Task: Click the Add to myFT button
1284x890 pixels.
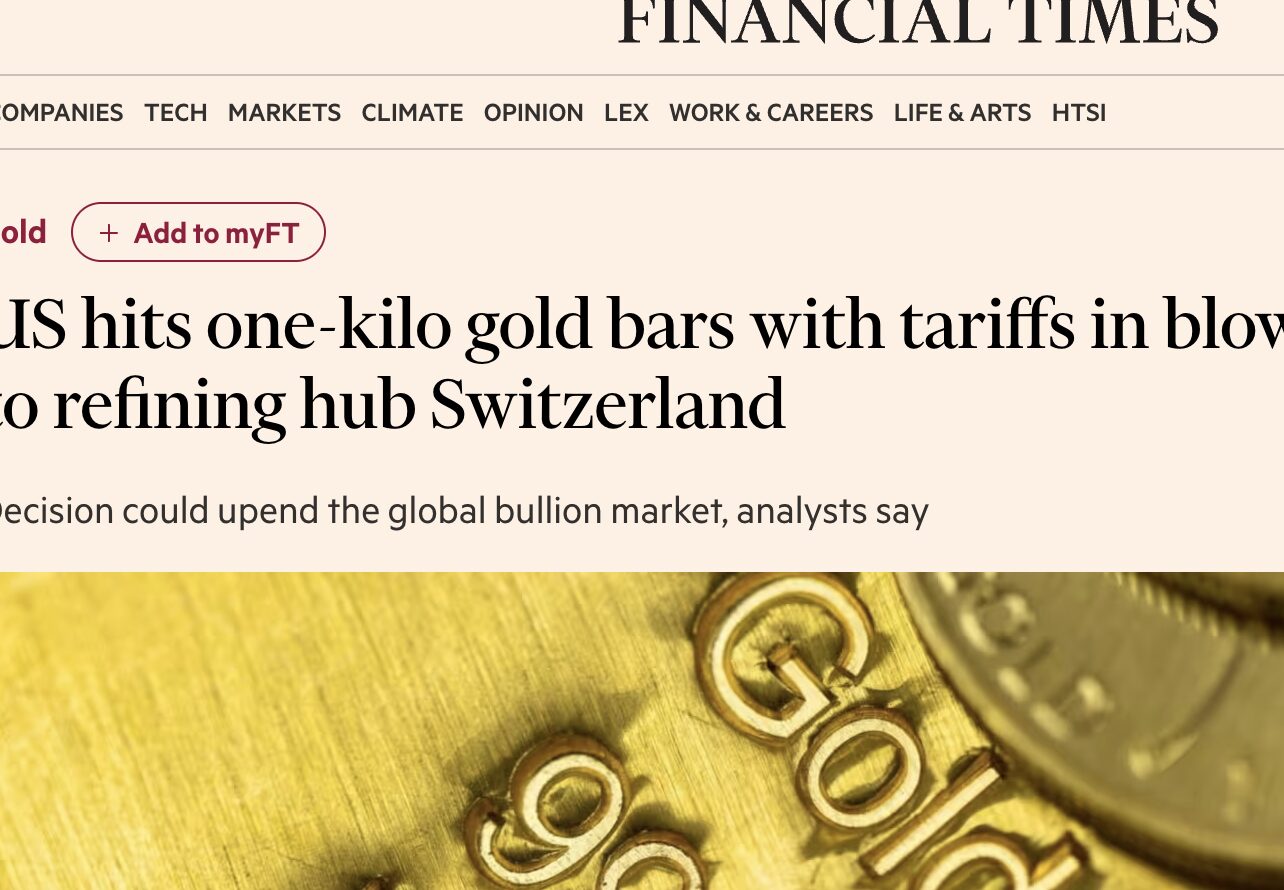Action: coord(198,232)
